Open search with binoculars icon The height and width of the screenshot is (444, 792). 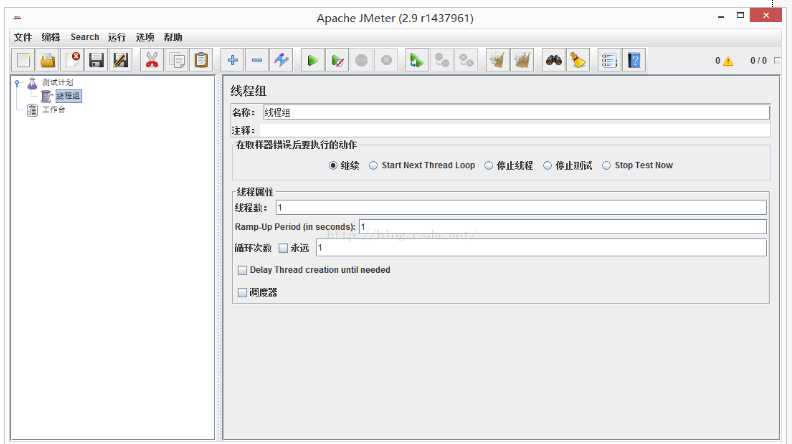(x=554, y=61)
